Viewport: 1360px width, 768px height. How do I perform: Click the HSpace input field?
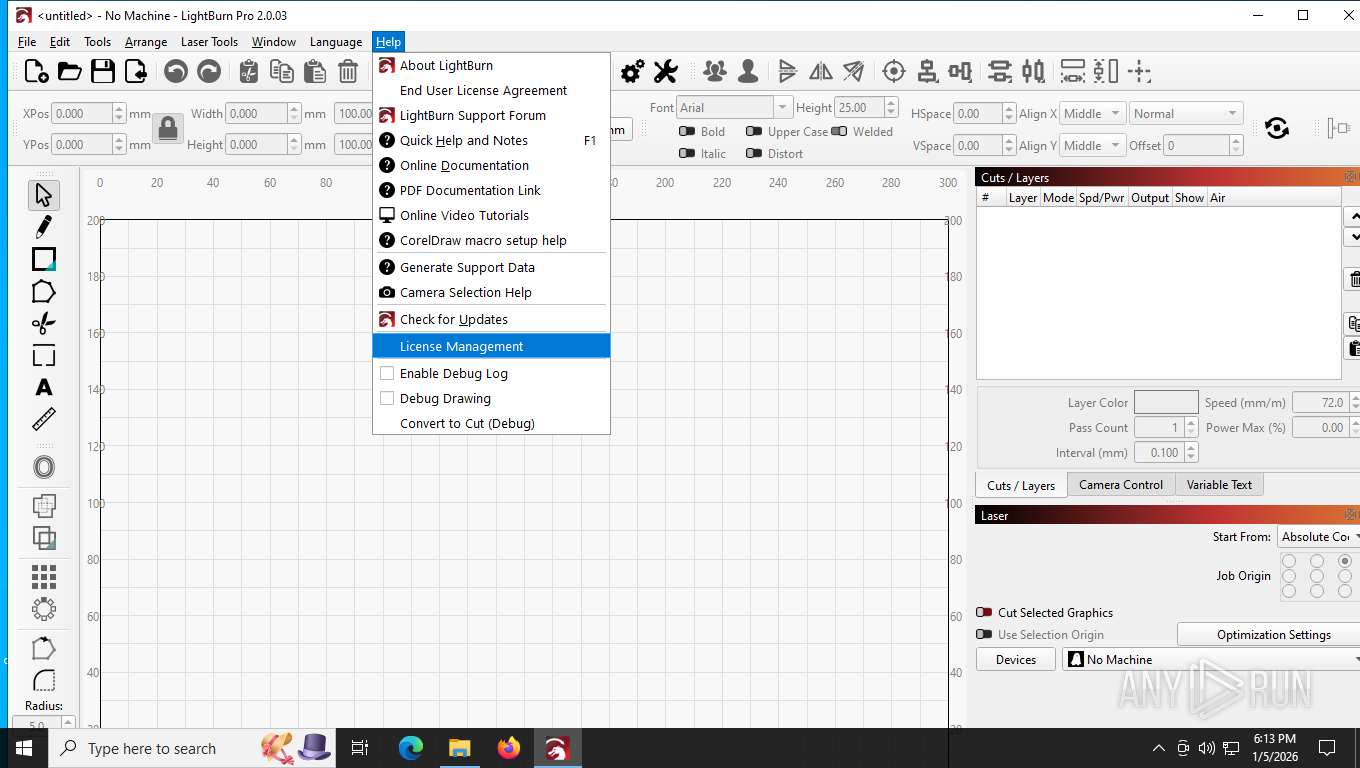tap(977, 113)
